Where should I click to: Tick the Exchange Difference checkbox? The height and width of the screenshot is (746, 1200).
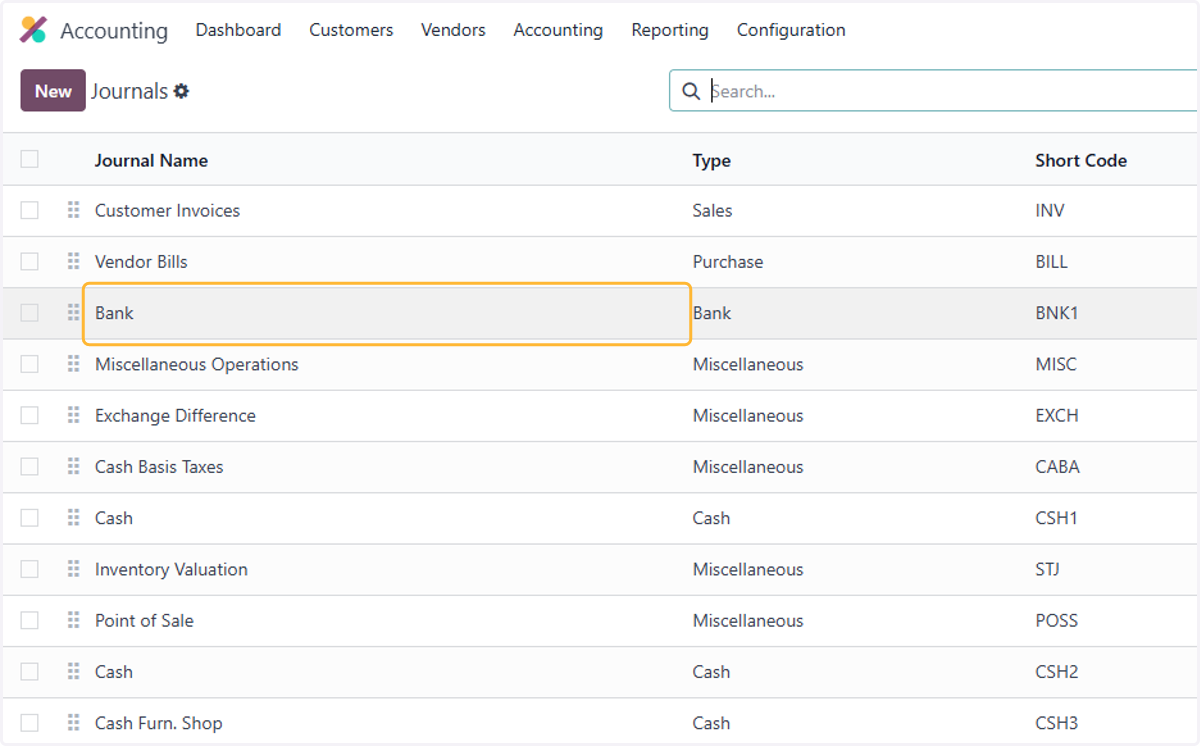29,415
